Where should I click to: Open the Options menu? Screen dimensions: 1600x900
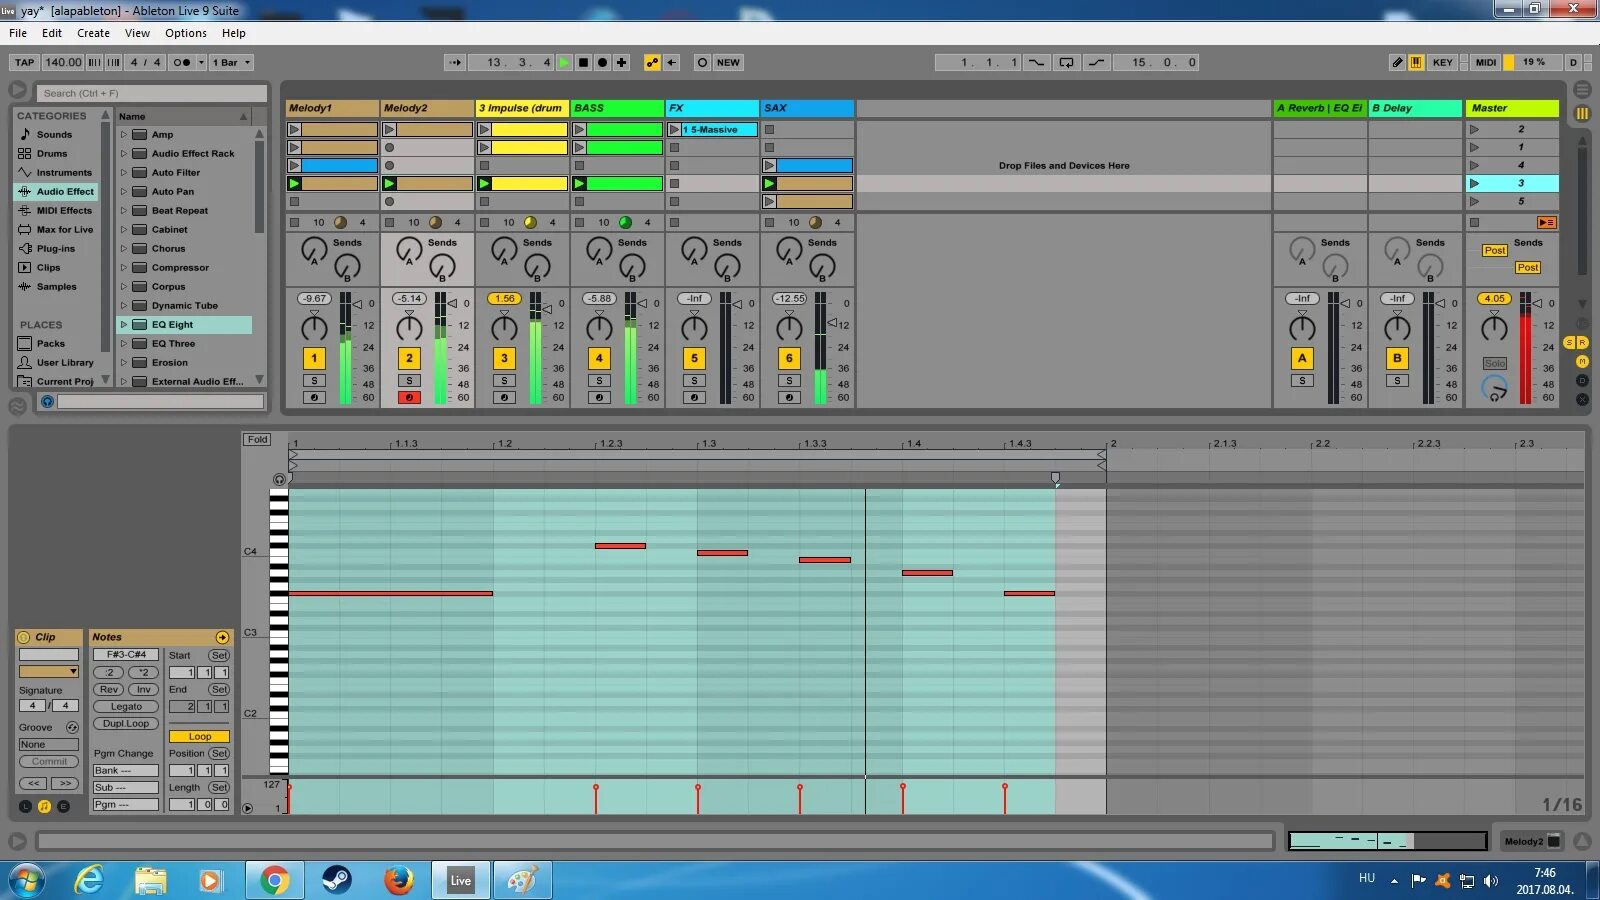[x=186, y=33]
